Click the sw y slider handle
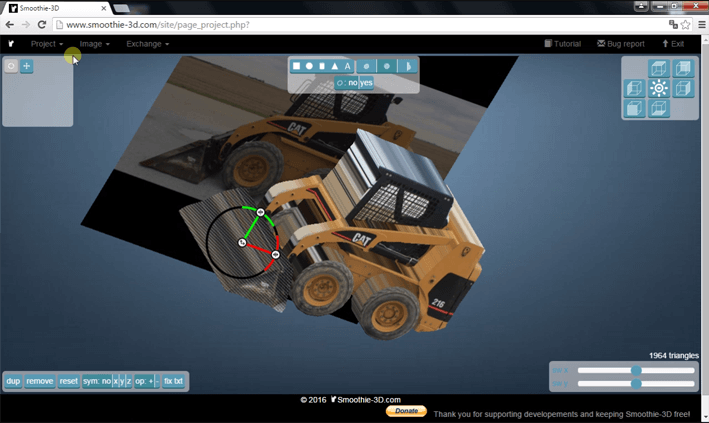This screenshot has height=423, width=709. click(x=636, y=384)
